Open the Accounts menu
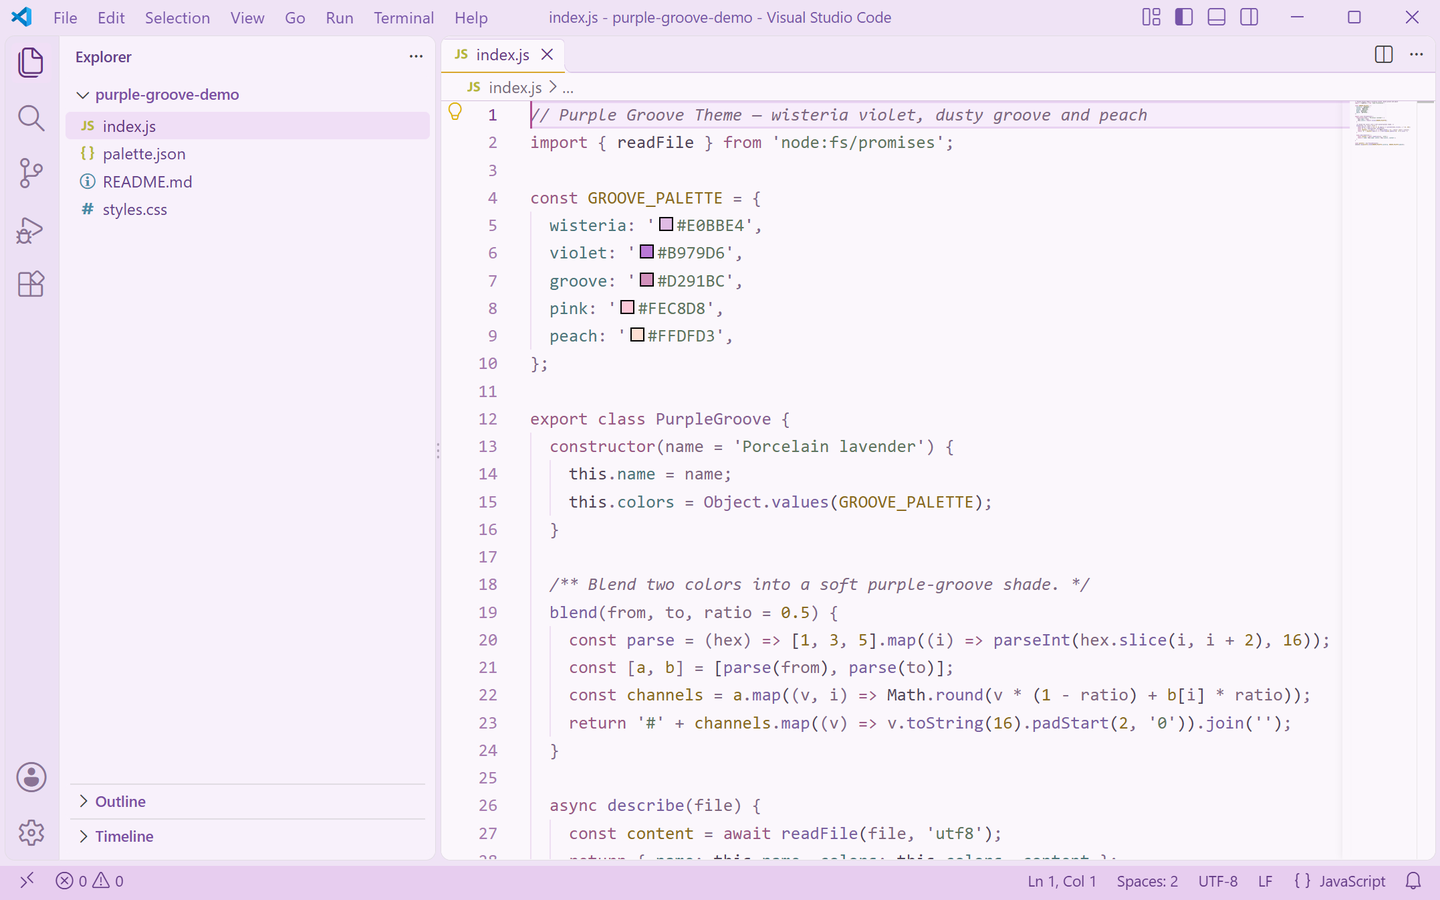Image resolution: width=1440 pixels, height=900 pixels. point(31,777)
